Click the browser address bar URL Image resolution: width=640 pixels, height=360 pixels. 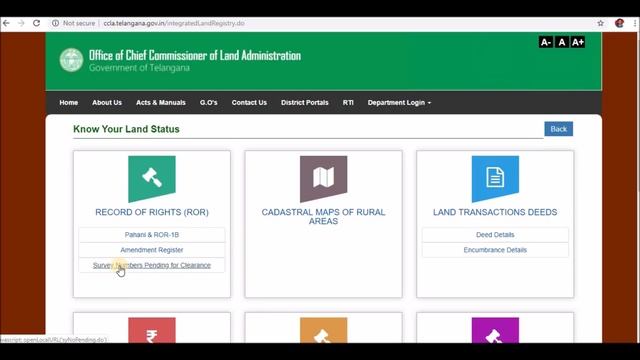click(174, 23)
